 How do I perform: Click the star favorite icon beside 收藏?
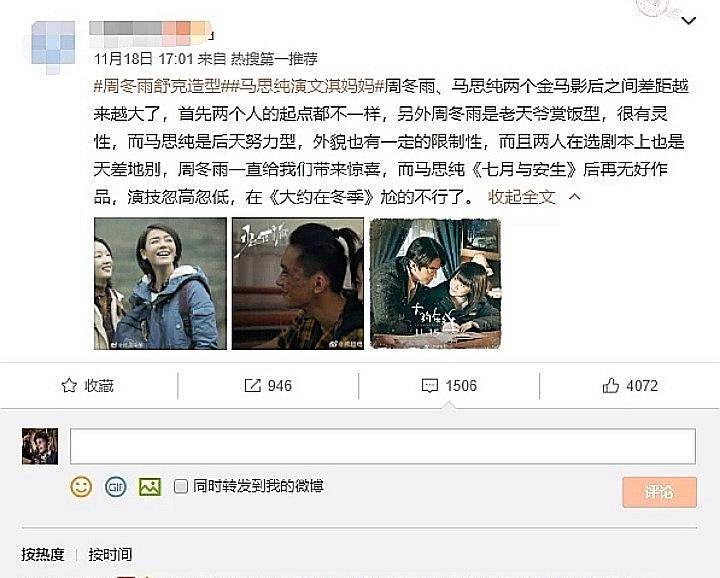click(69, 385)
